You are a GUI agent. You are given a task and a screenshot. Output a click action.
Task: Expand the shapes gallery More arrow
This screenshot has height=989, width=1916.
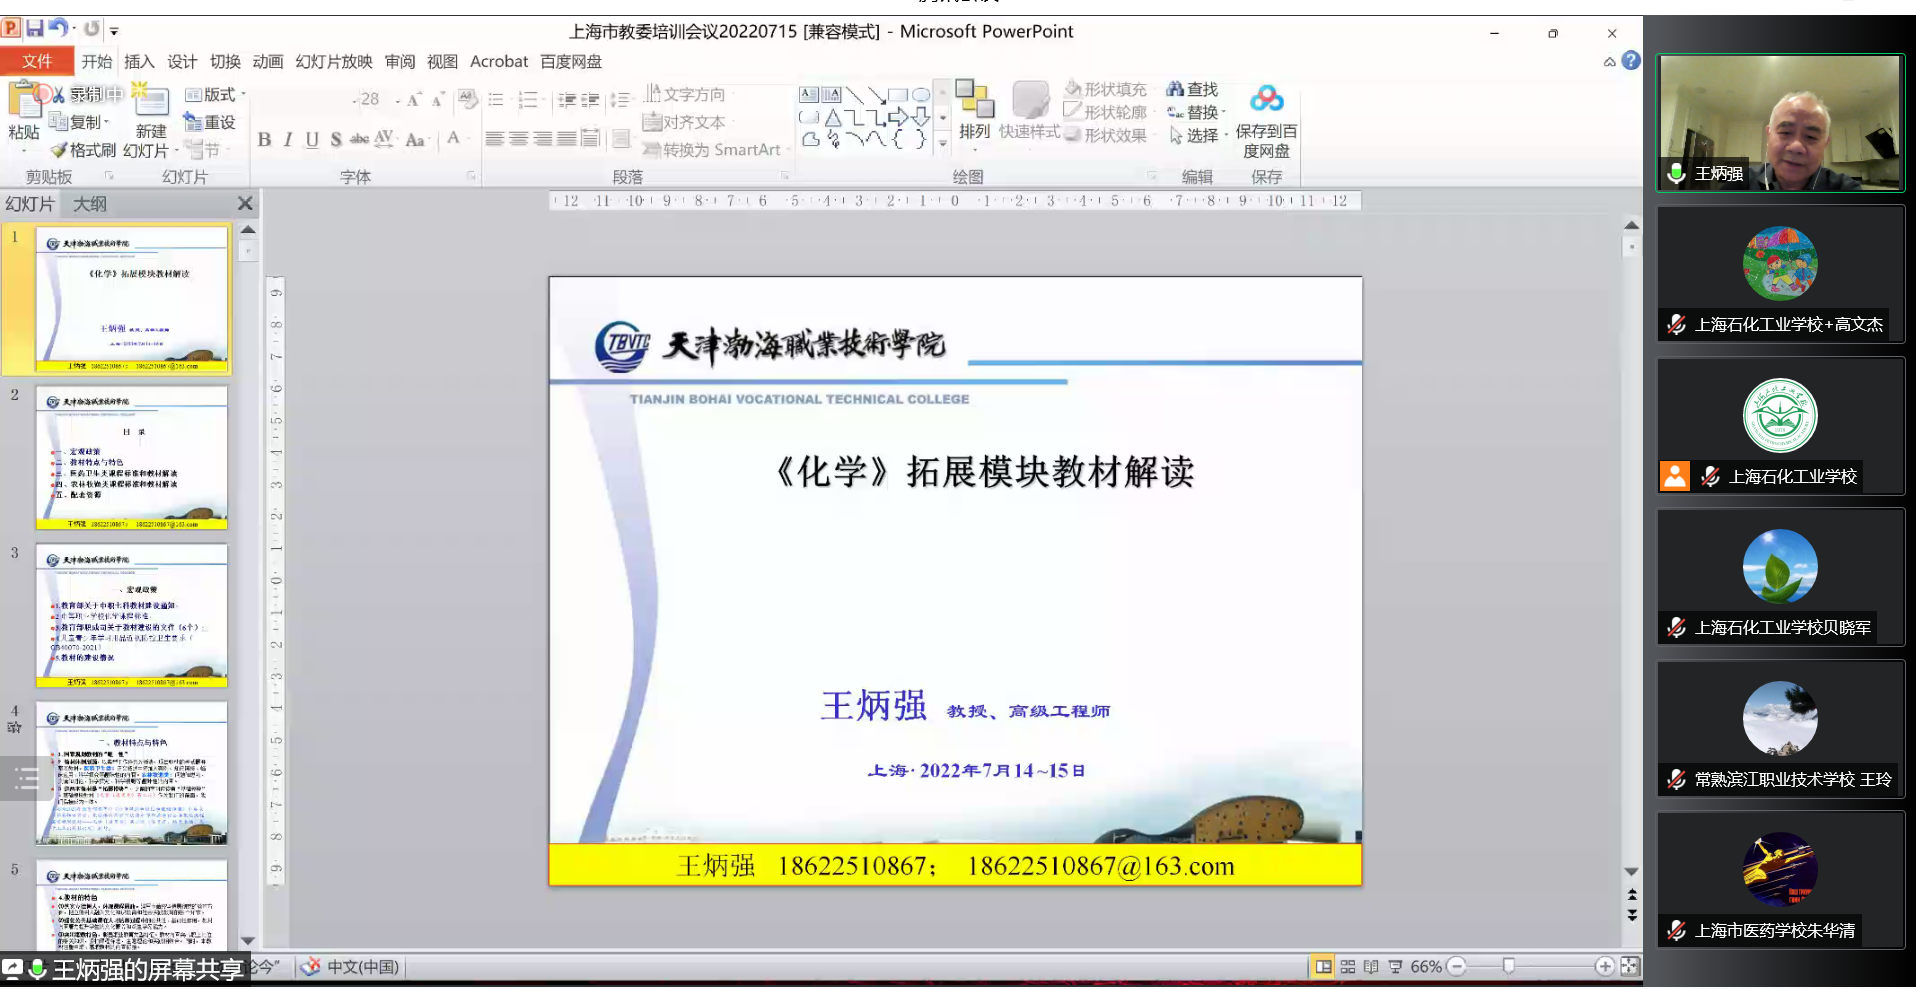point(942,144)
